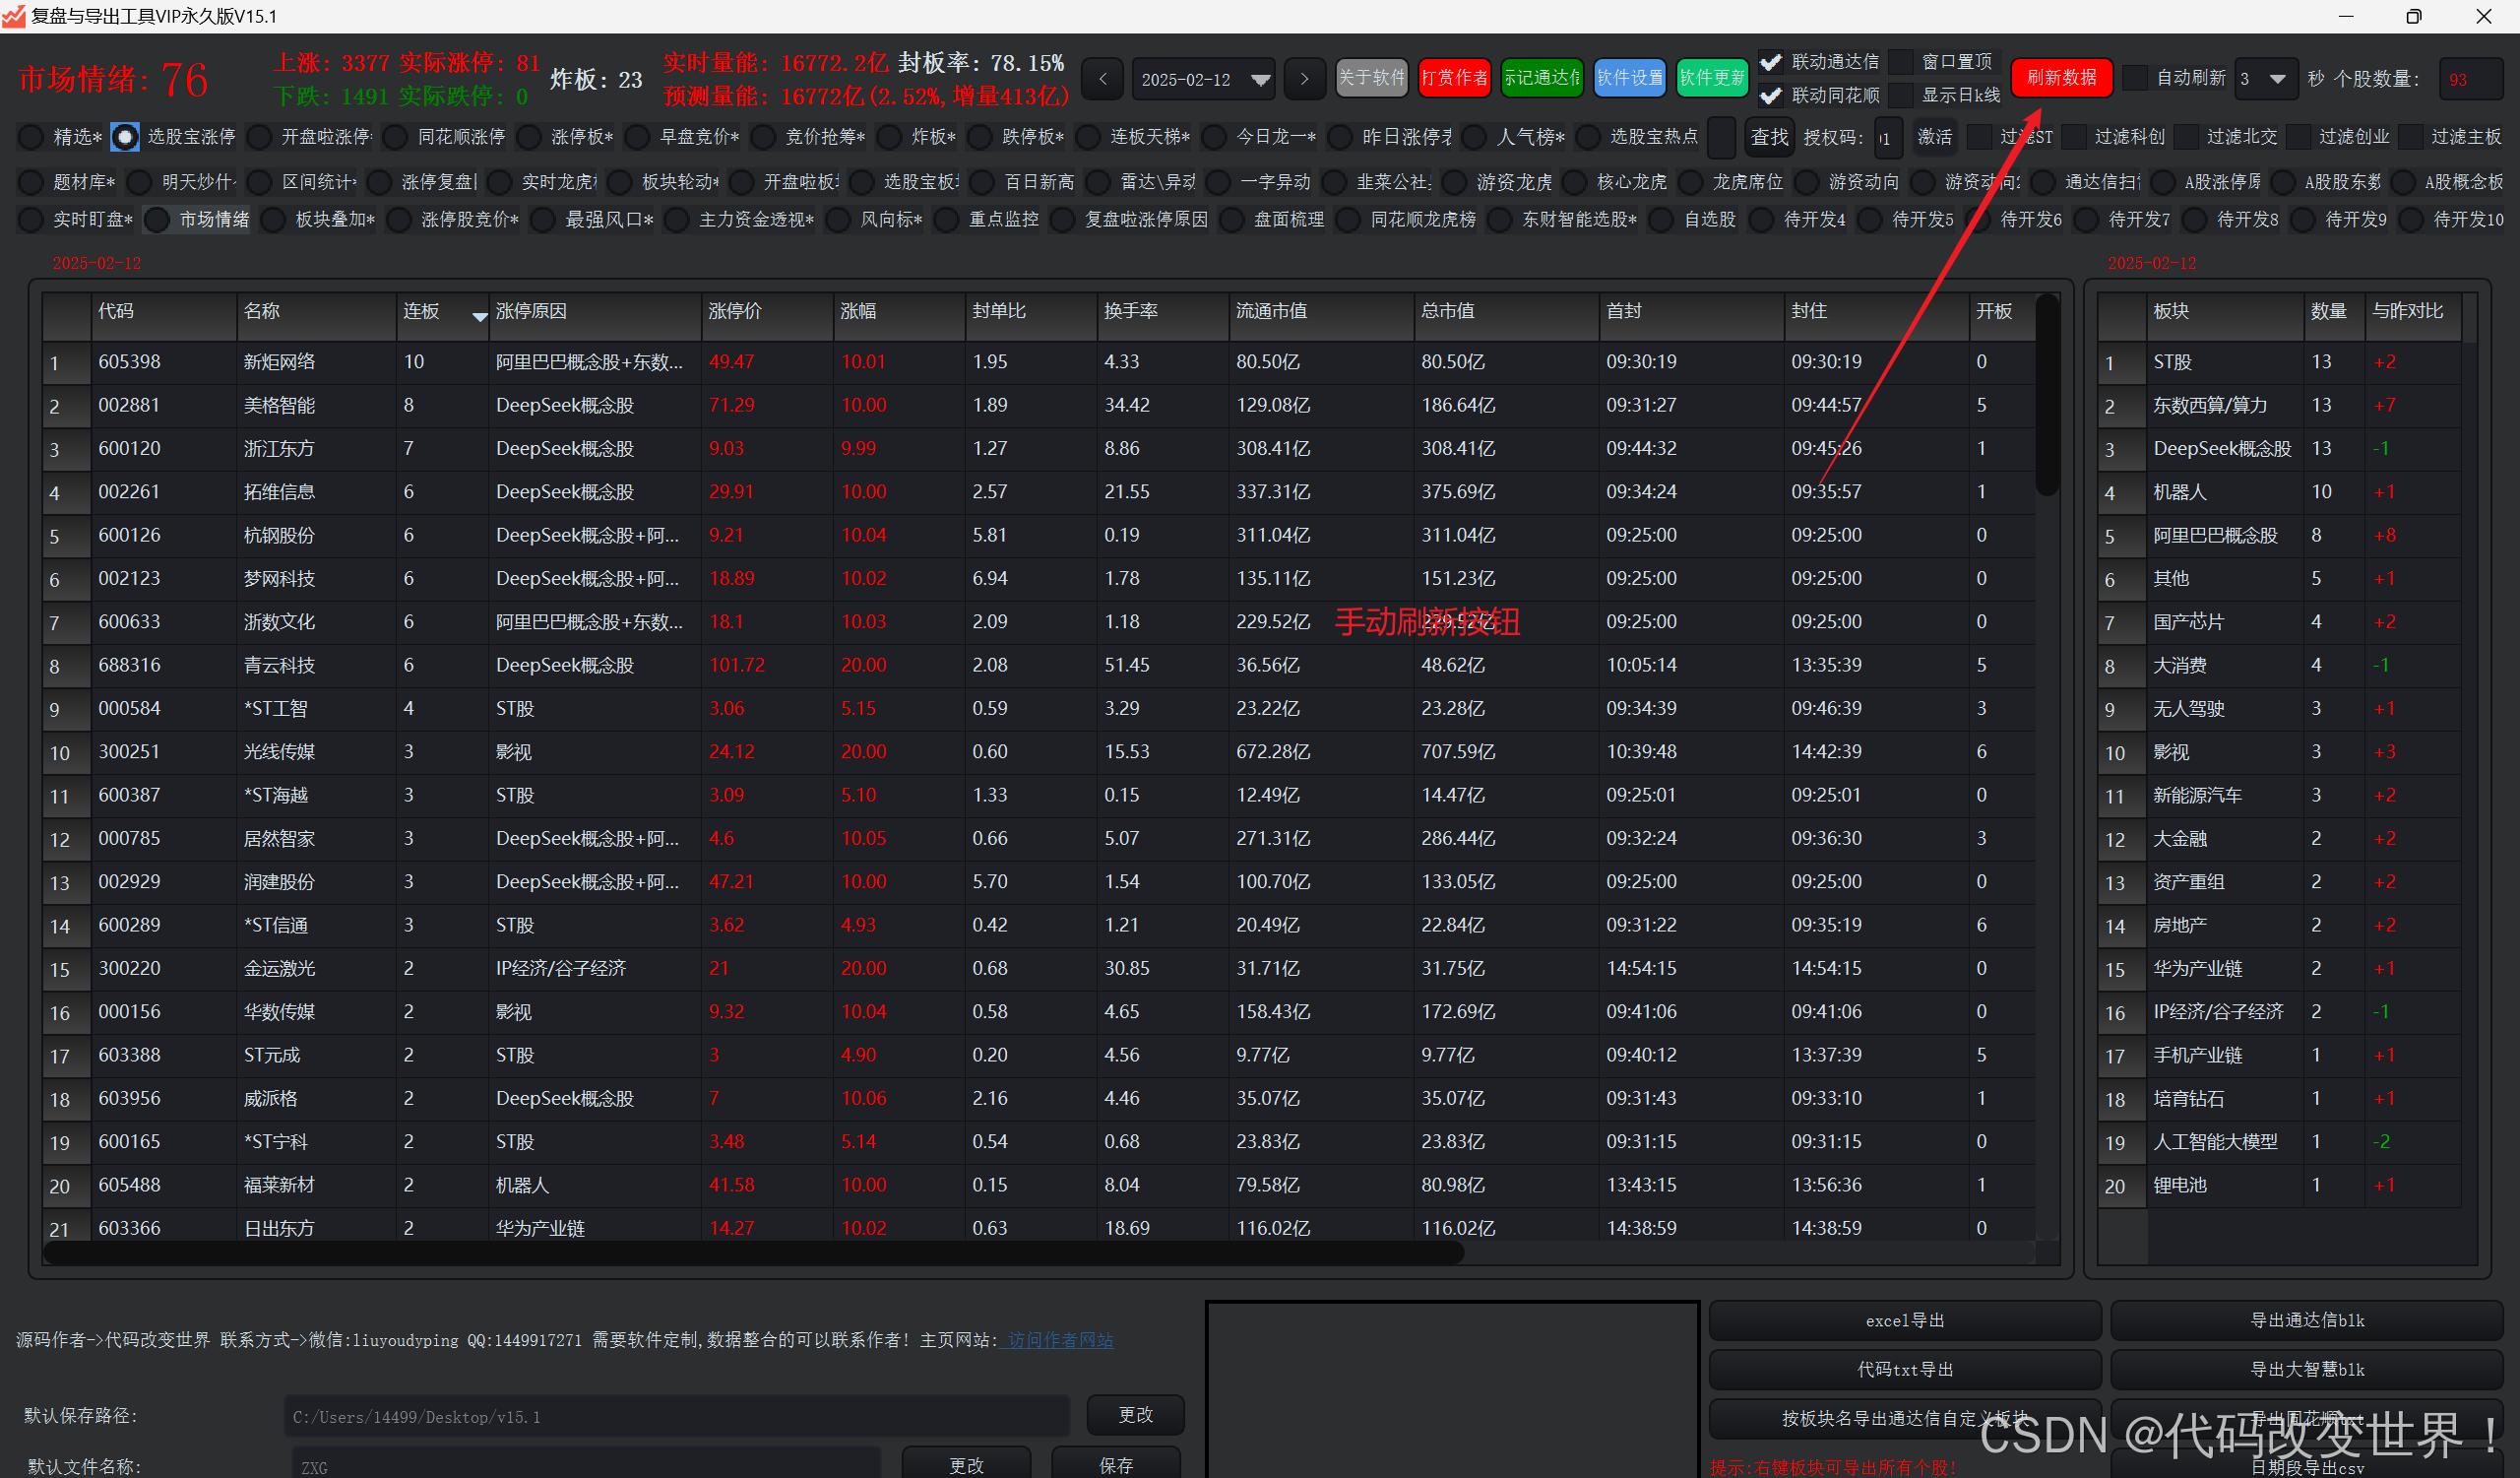Screen dimensions: 2520x1478
Task: Click the 连板 column sort arrow
Action: [x=480, y=316]
